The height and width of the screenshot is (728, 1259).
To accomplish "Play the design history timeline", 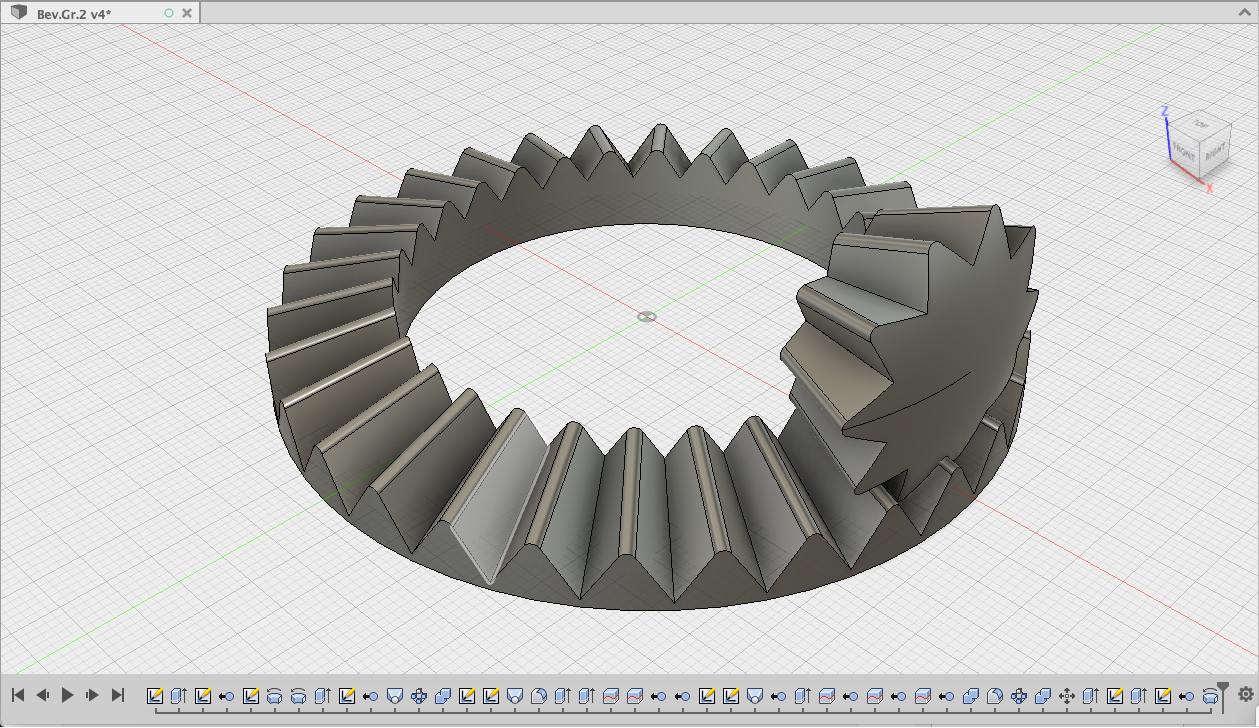I will click(68, 694).
